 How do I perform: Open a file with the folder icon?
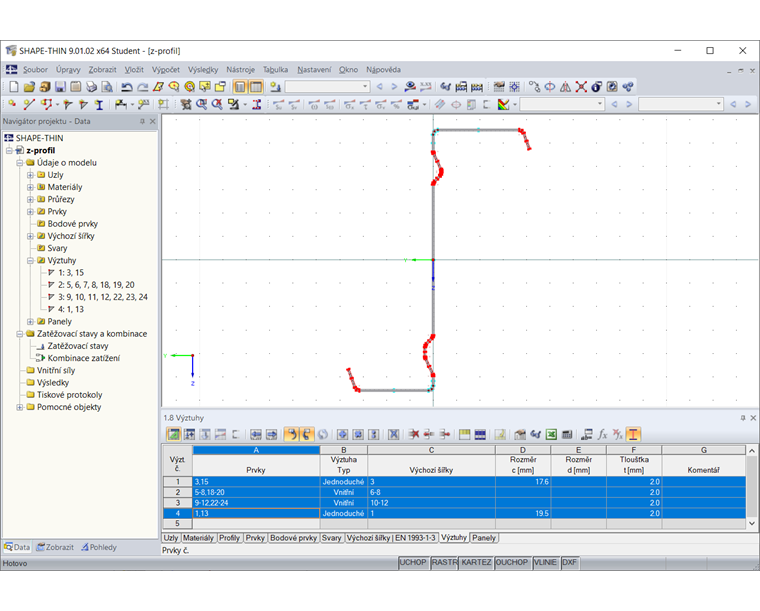tap(30, 87)
